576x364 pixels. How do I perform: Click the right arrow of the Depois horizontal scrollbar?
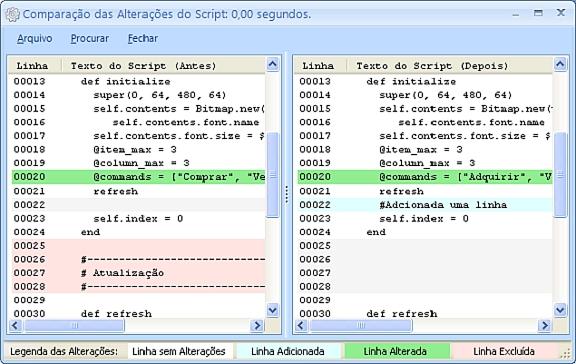point(545,325)
